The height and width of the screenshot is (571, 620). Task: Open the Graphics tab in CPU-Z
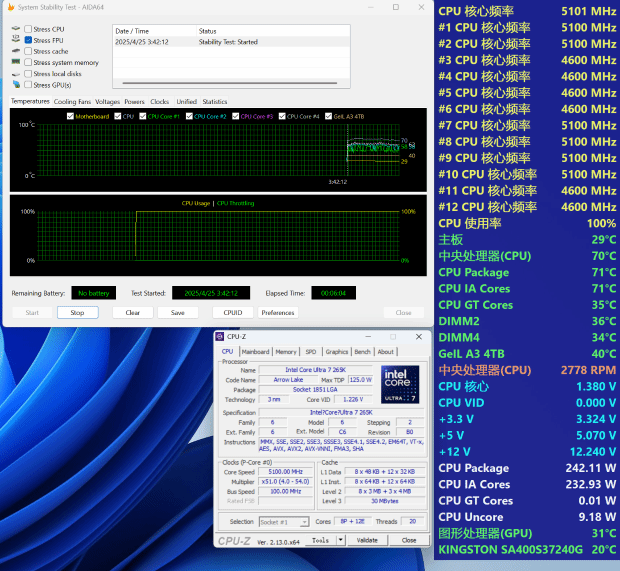coord(337,352)
